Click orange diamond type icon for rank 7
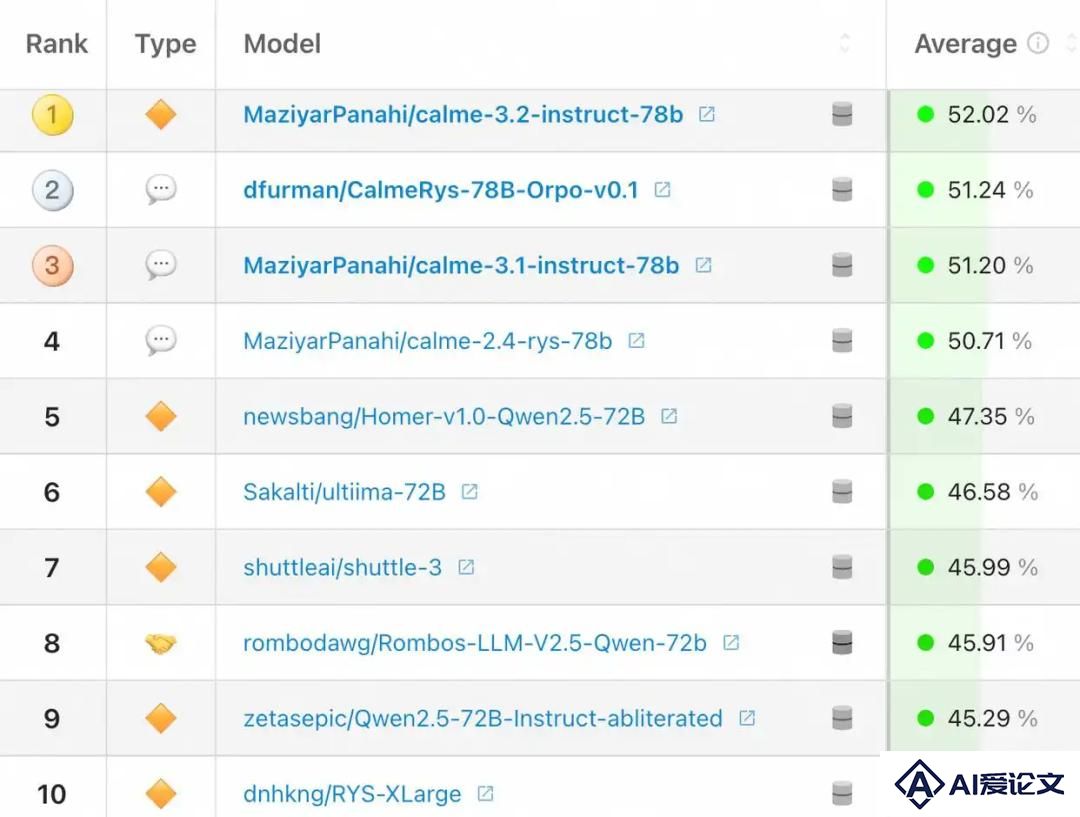The height and width of the screenshot is (817, 1080). (161, 567)
